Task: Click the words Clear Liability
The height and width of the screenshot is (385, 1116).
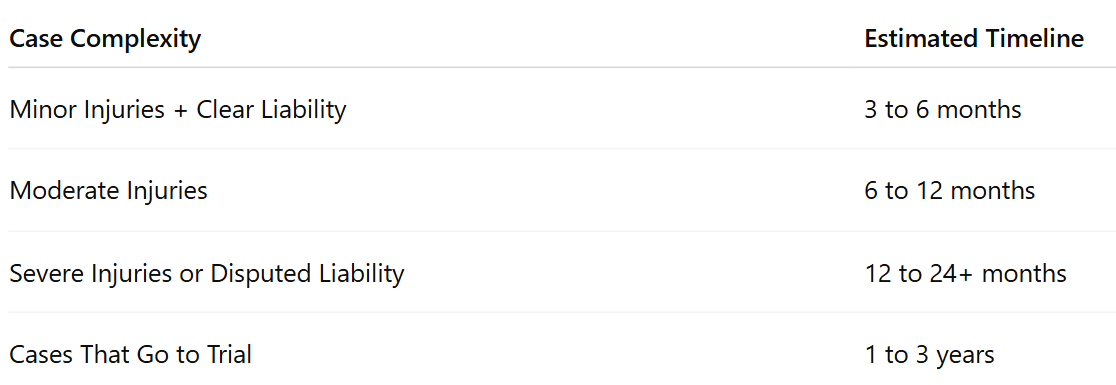Action: pos(271,110)
